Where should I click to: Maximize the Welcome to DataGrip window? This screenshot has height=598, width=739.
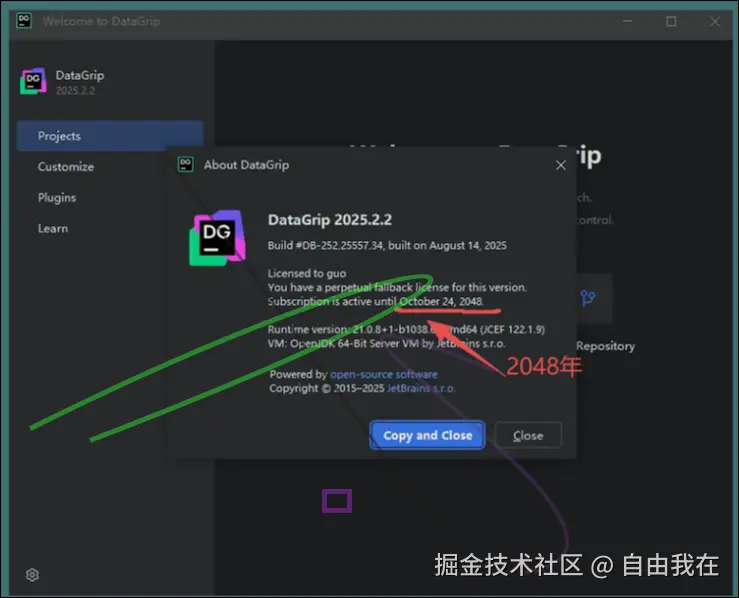pos(671,21)
